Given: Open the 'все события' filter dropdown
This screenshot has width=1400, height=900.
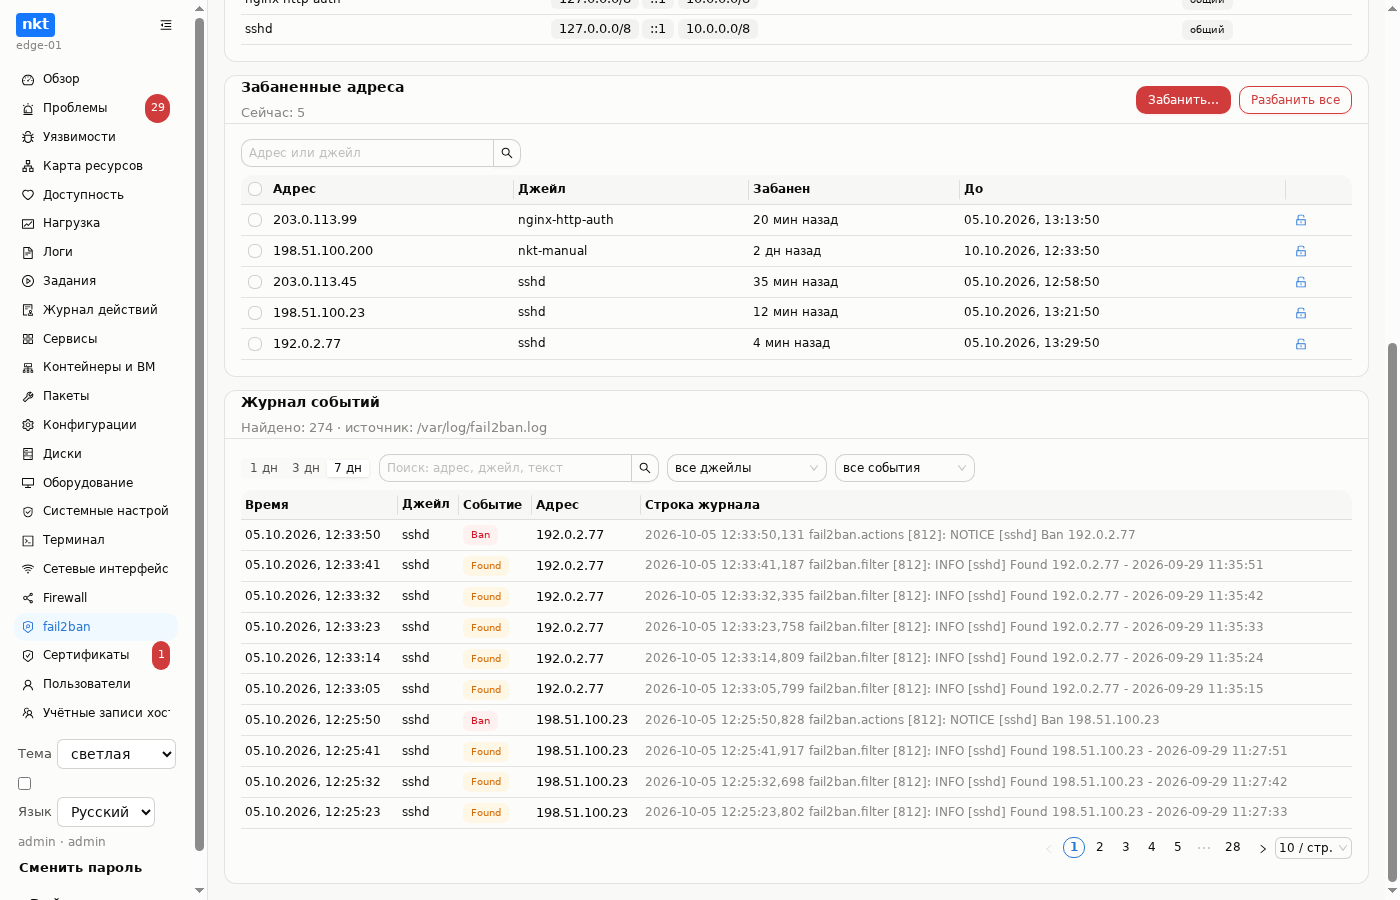Looking at the screenshot, I should pyautogui.click(x=905, y=468).
